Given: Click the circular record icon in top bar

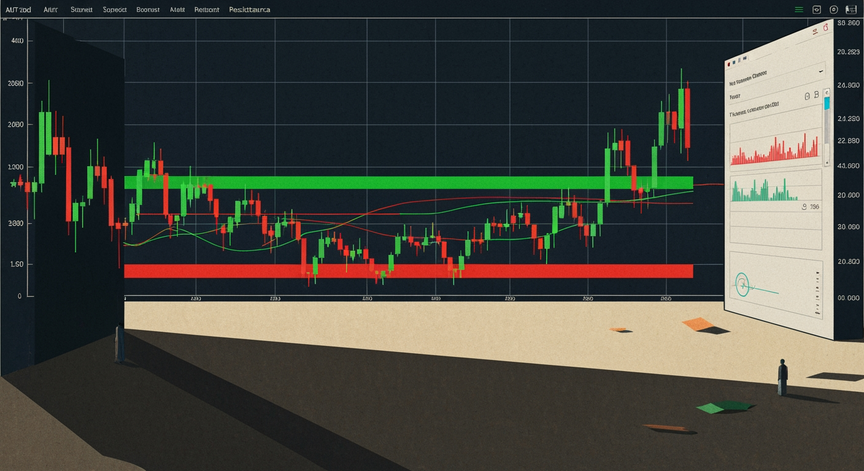Looking at the screenshot, I should click(x=834, y=9).
